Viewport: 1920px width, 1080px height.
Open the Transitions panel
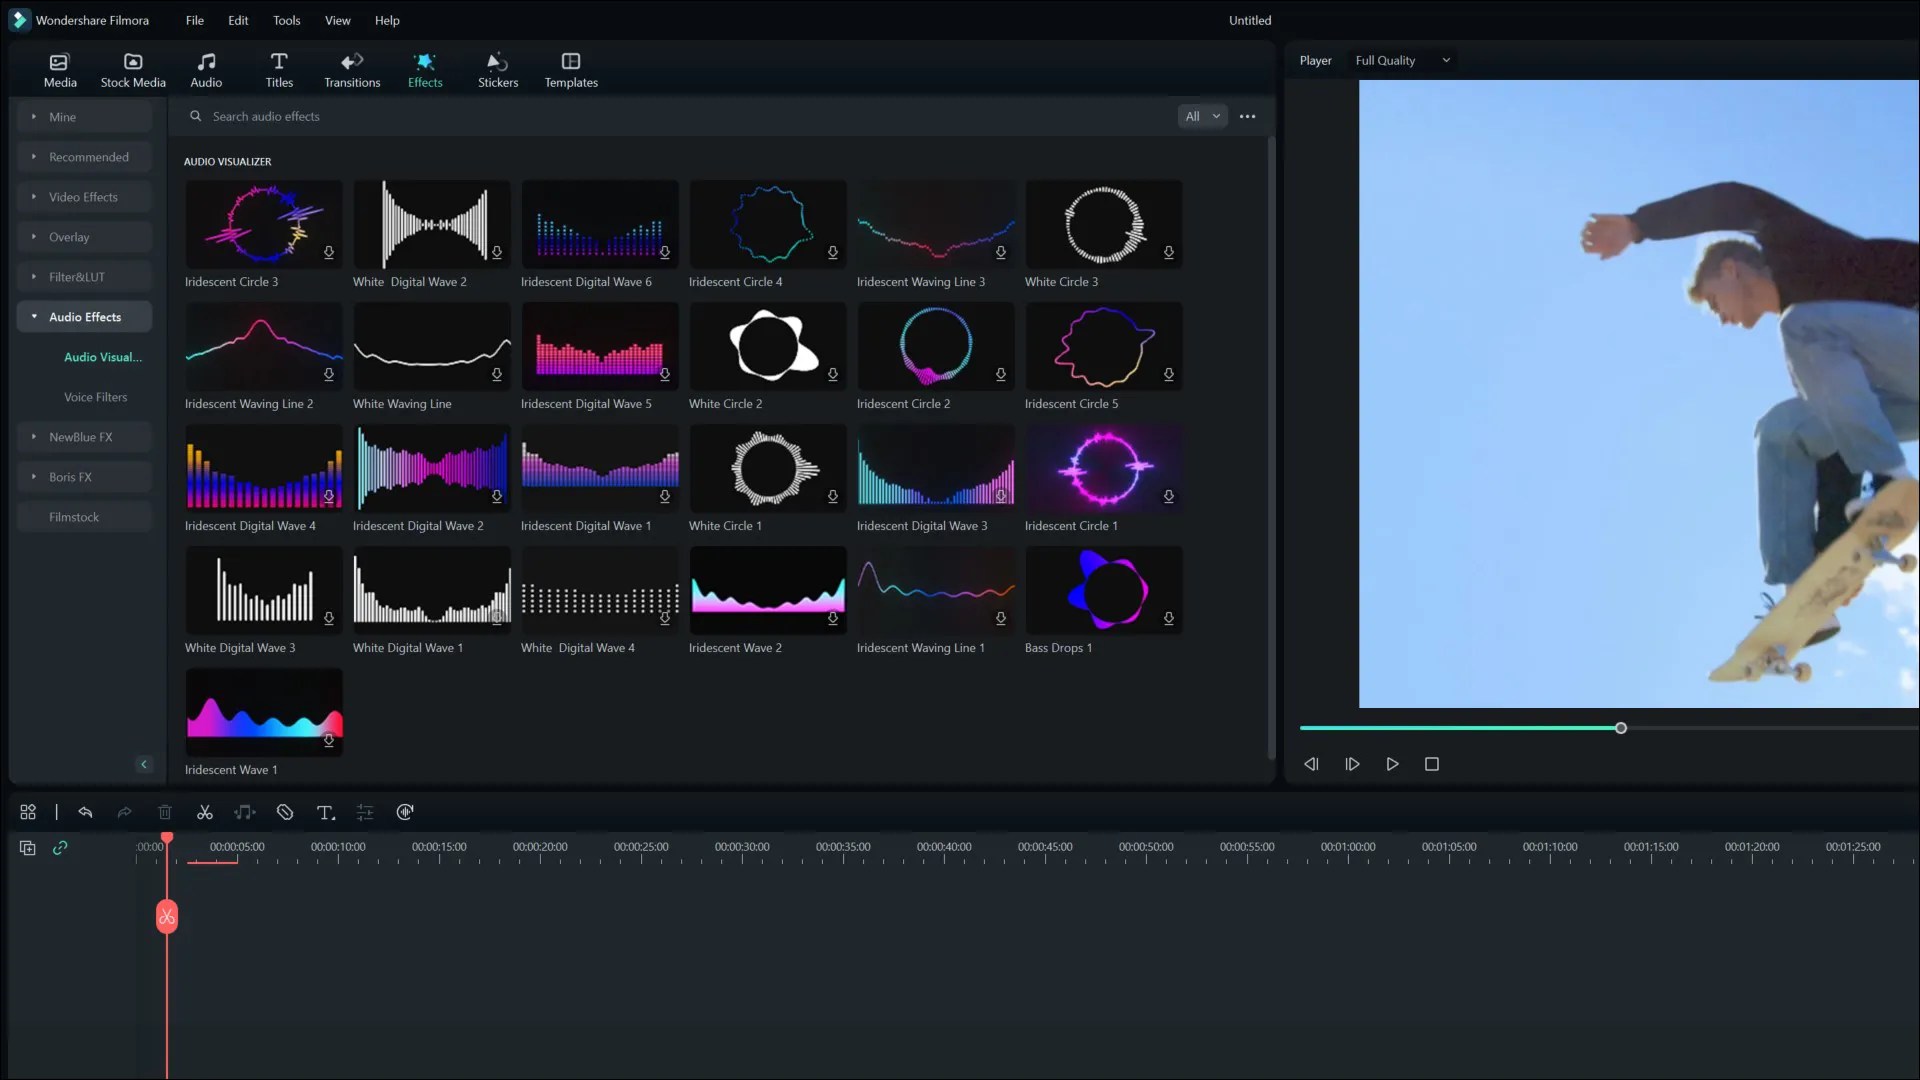click(352, 70)
